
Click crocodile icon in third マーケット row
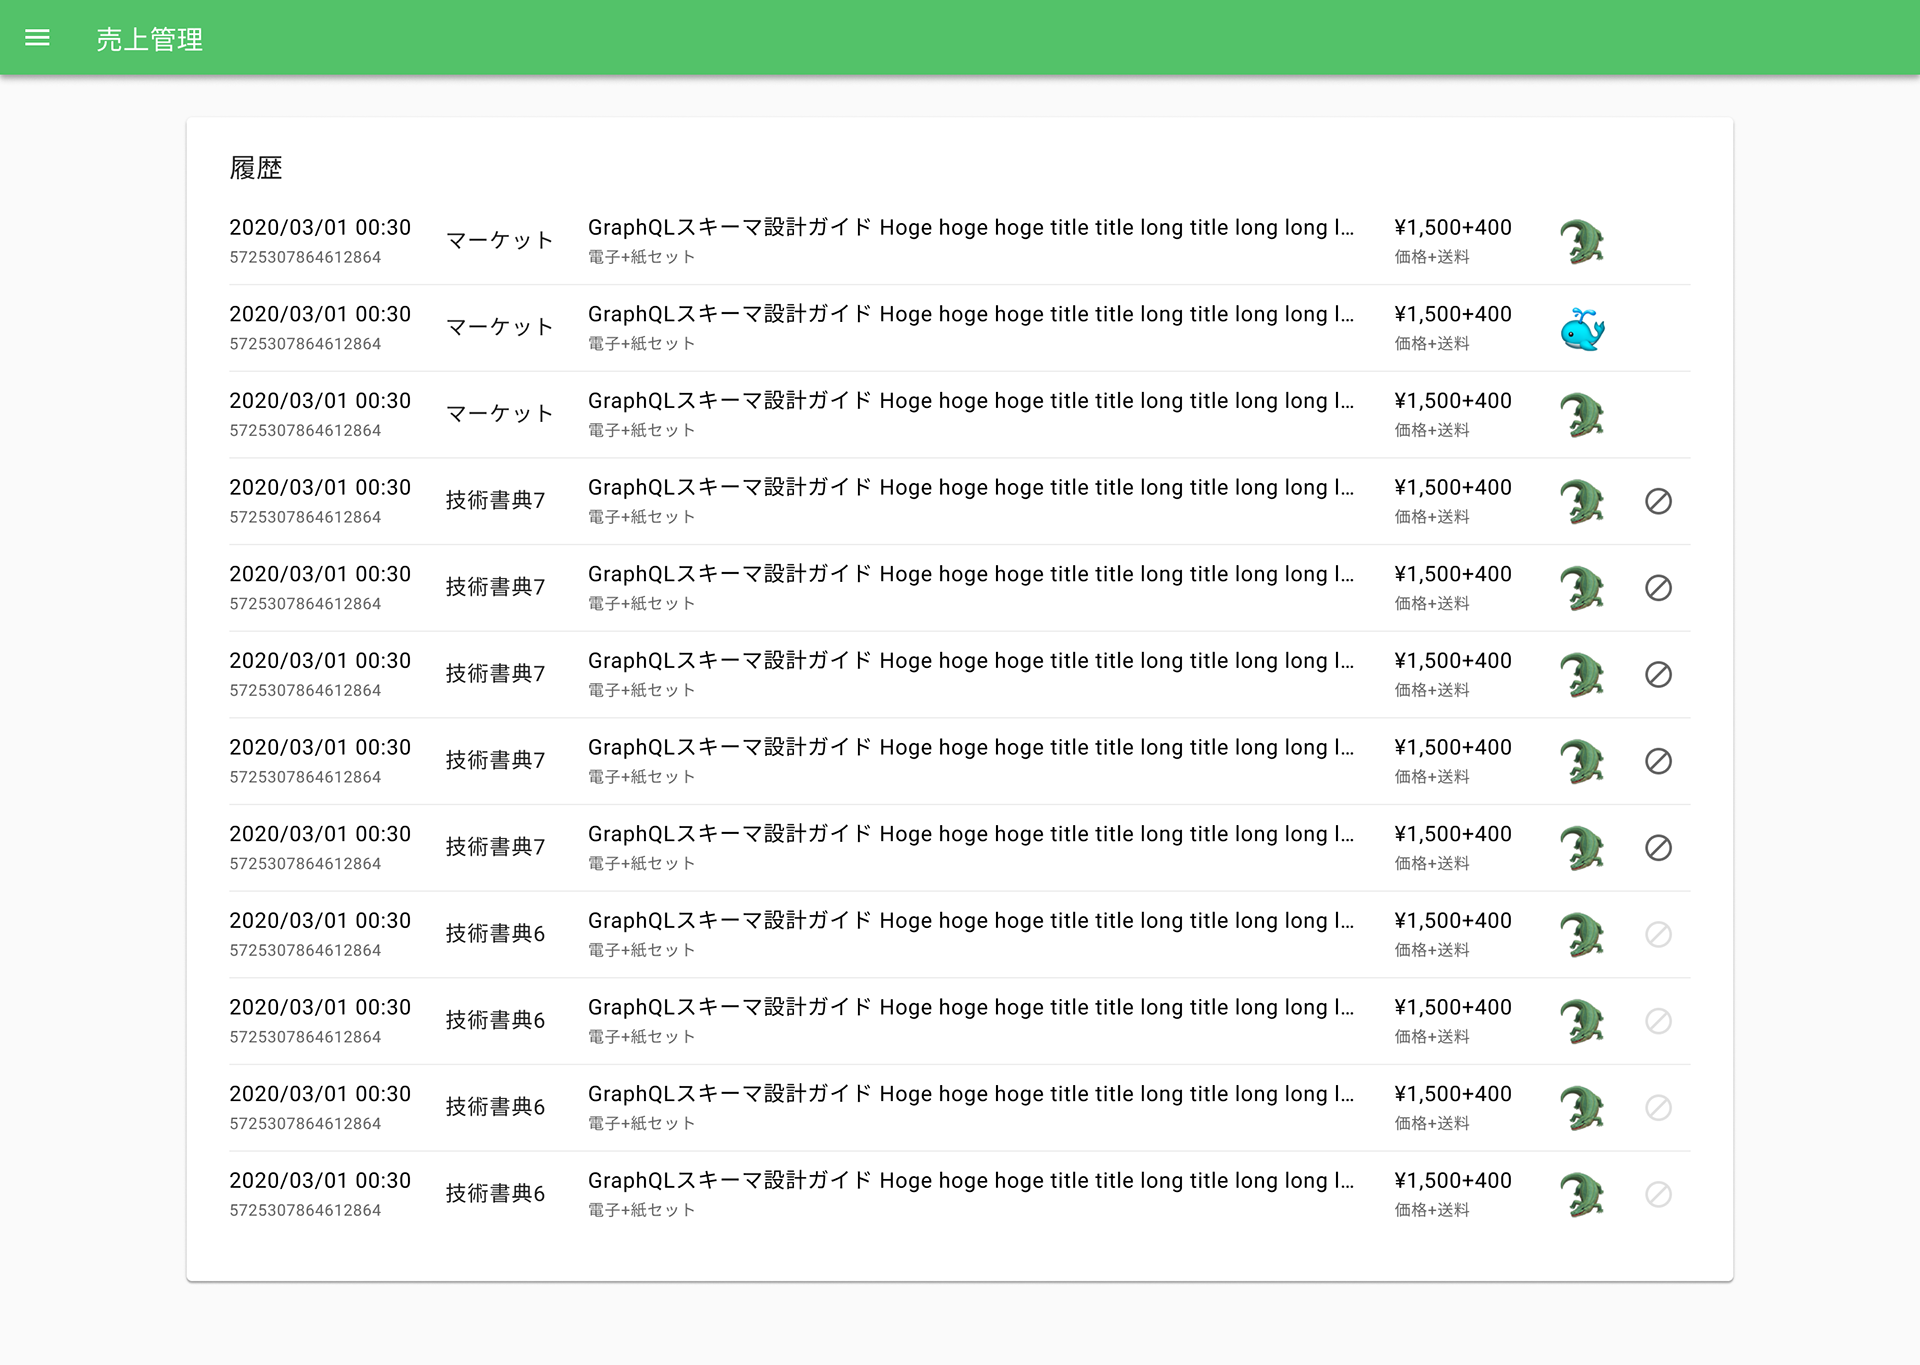[1582, 415]
